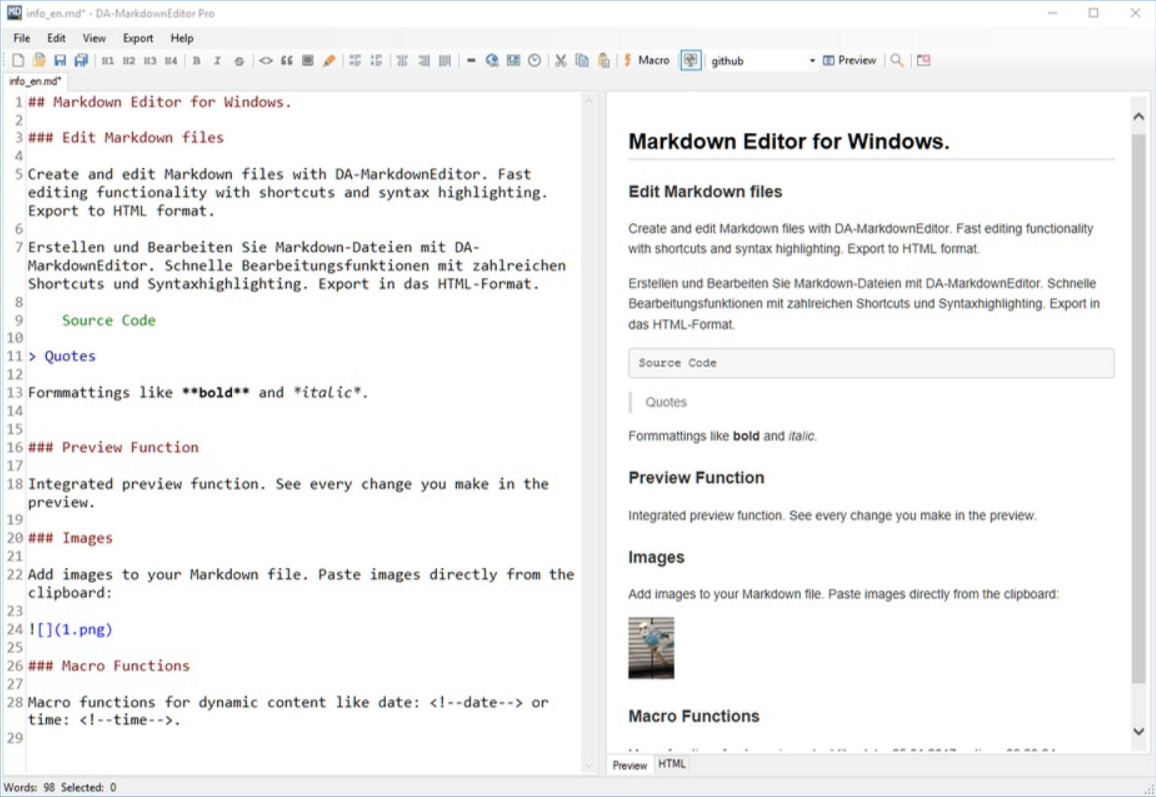
Task: Click the 'Selected: 0' status bar entry
Action: [x=88, y=787]
